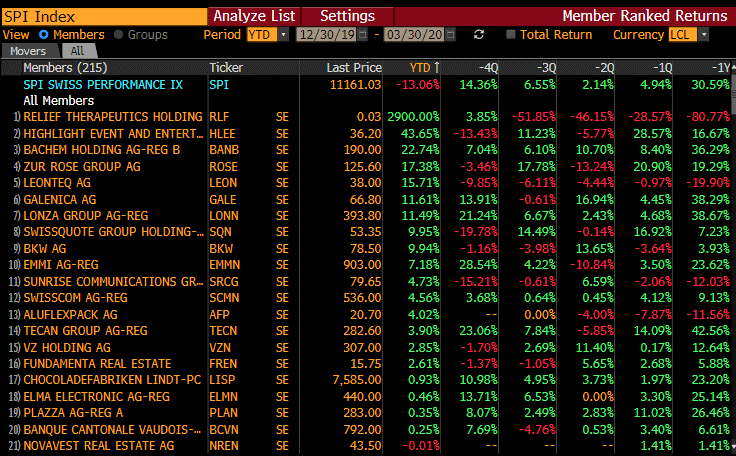Open the start date calendar picker icon
Screen dimensions: 736x456
click(x=362, y=35)
